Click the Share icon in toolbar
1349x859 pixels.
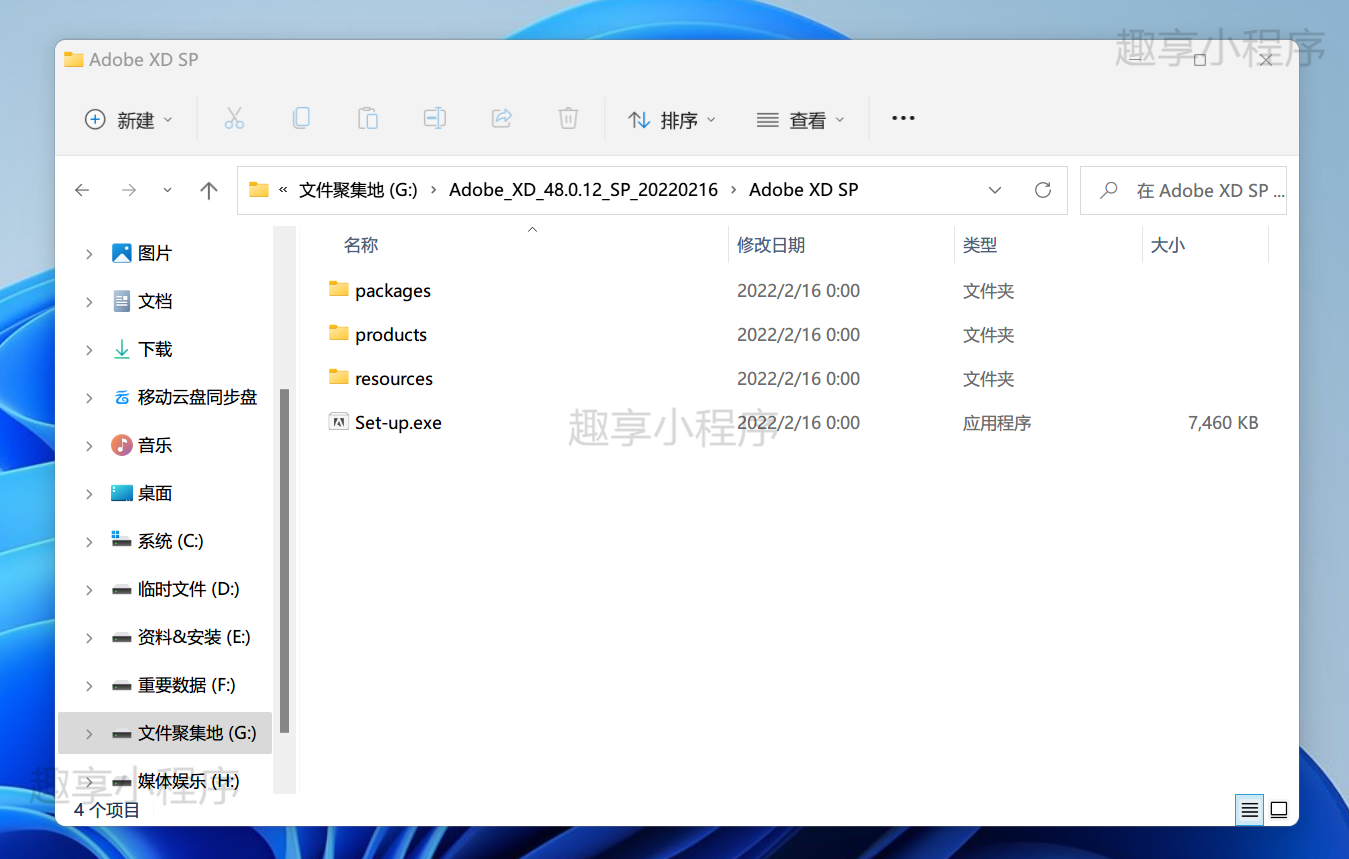pos(502,119)
